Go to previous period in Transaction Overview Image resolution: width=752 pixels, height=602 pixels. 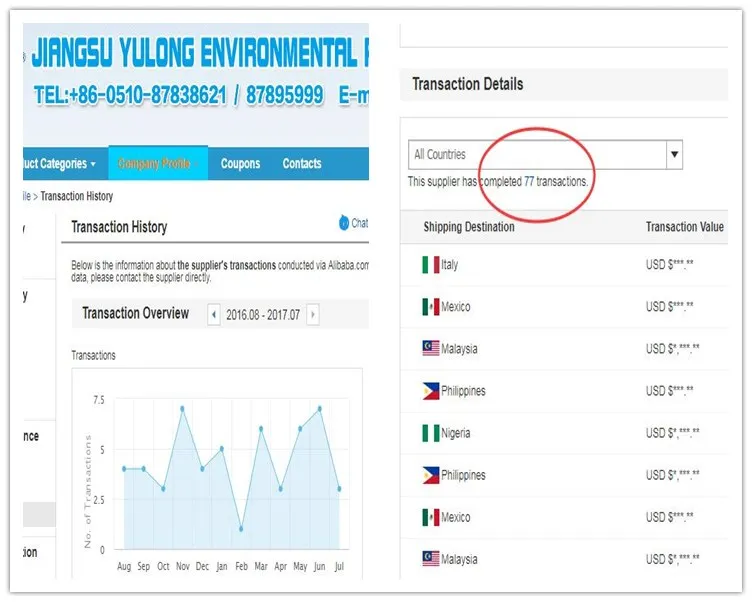click(214, 315)
